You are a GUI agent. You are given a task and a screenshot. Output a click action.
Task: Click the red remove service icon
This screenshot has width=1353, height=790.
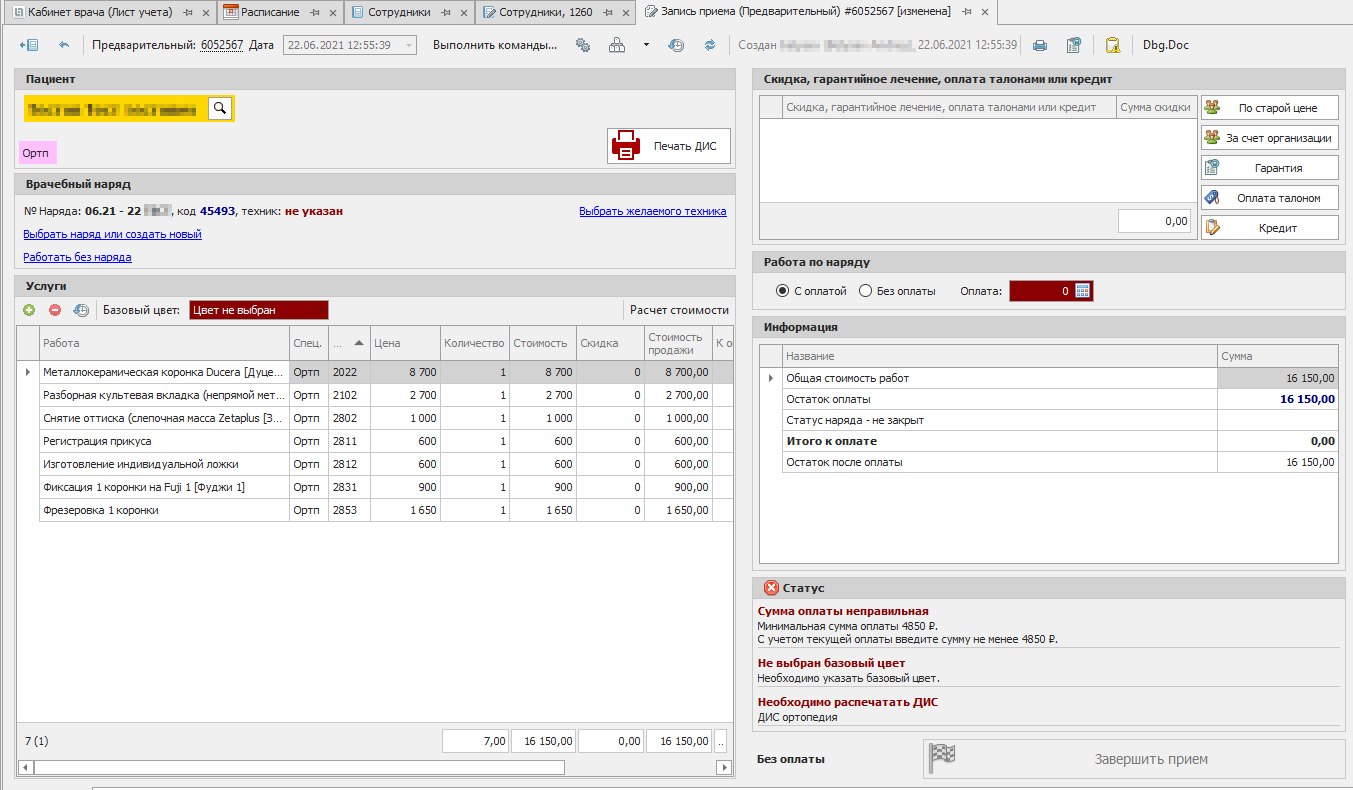55,310
